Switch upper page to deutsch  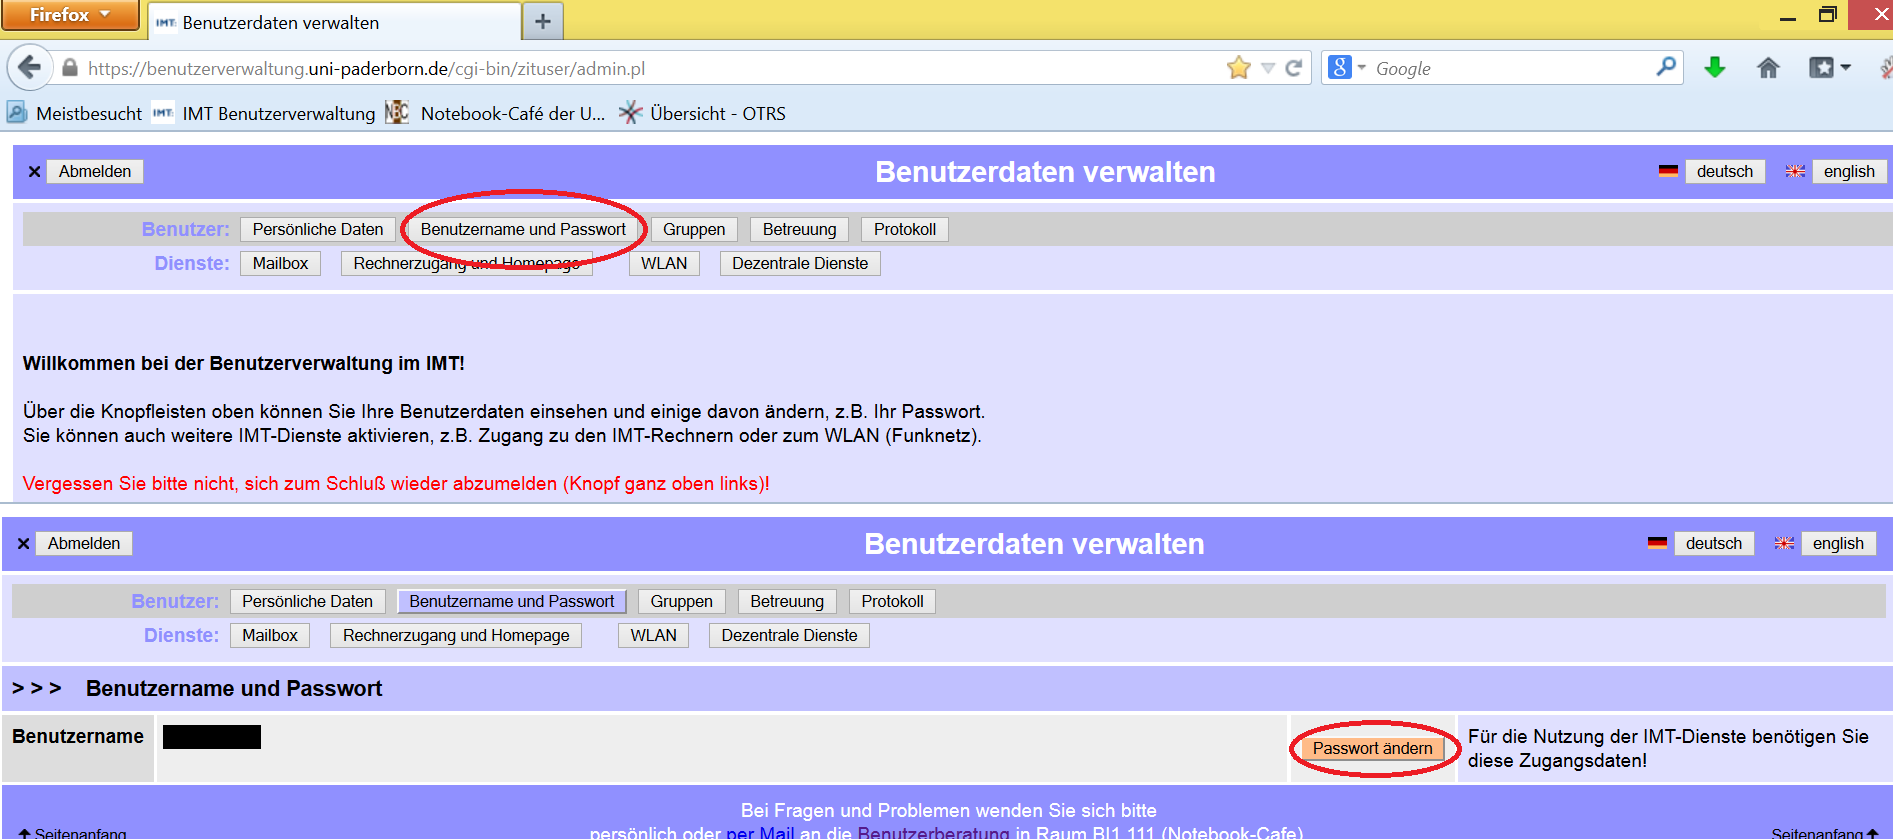(x=1725, y=171)
